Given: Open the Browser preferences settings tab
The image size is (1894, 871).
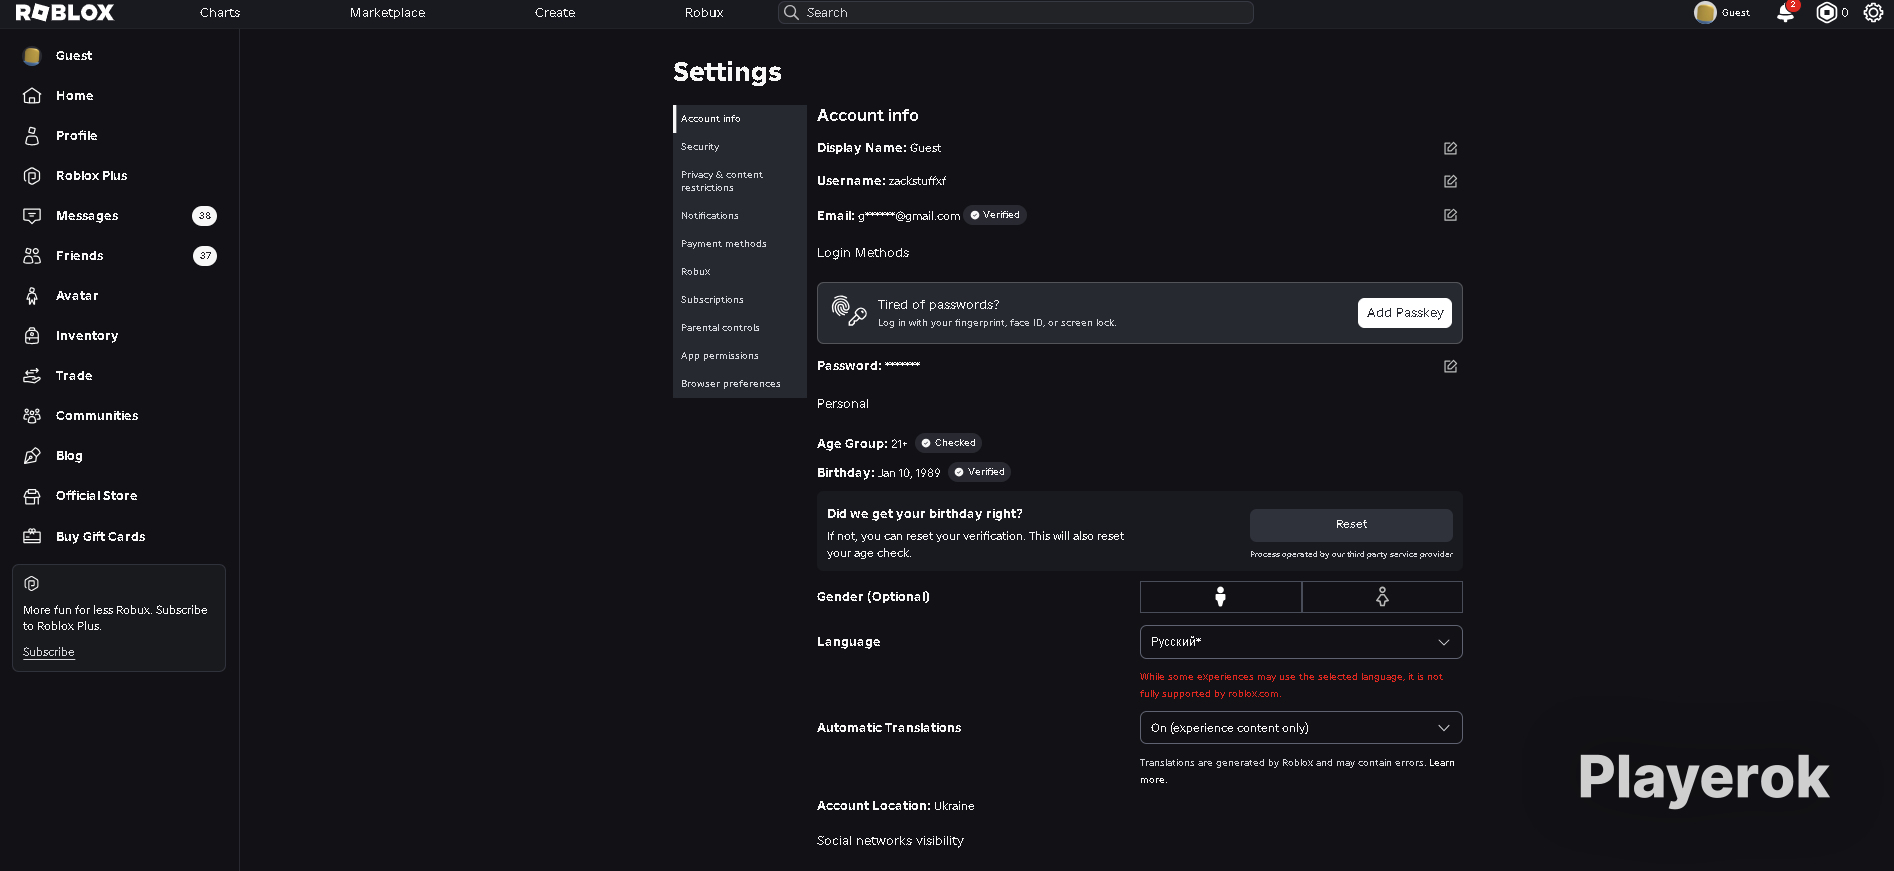Looking at the screenshot, I should pos(740,384).
